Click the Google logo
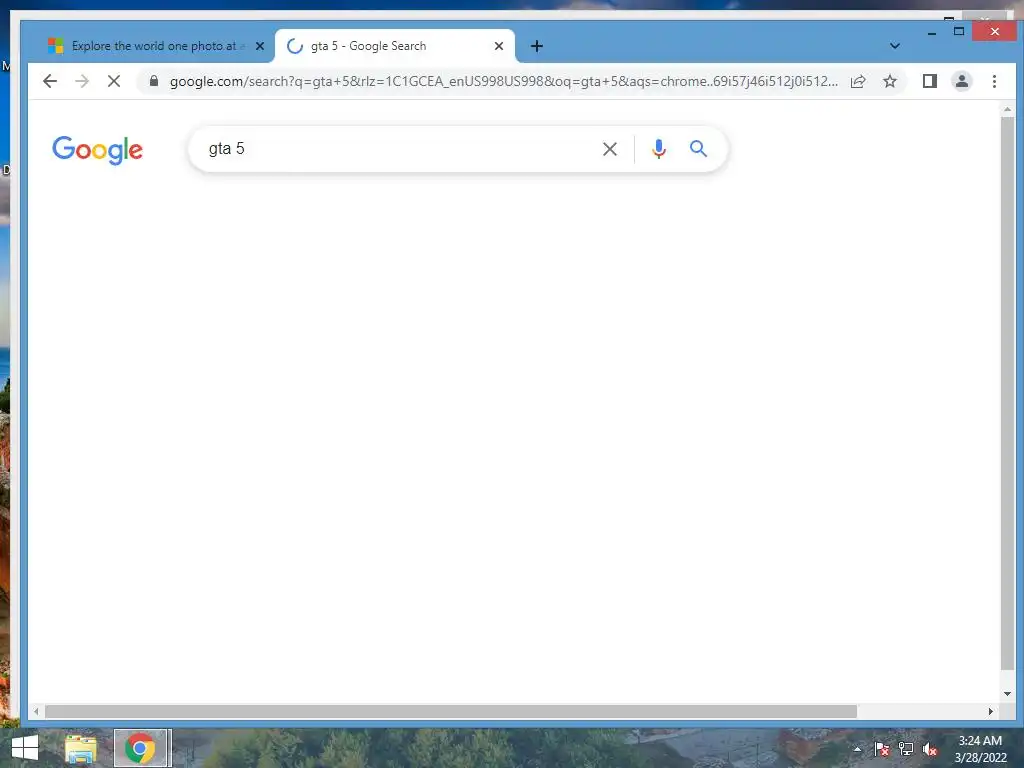 [x=97, y=150]
